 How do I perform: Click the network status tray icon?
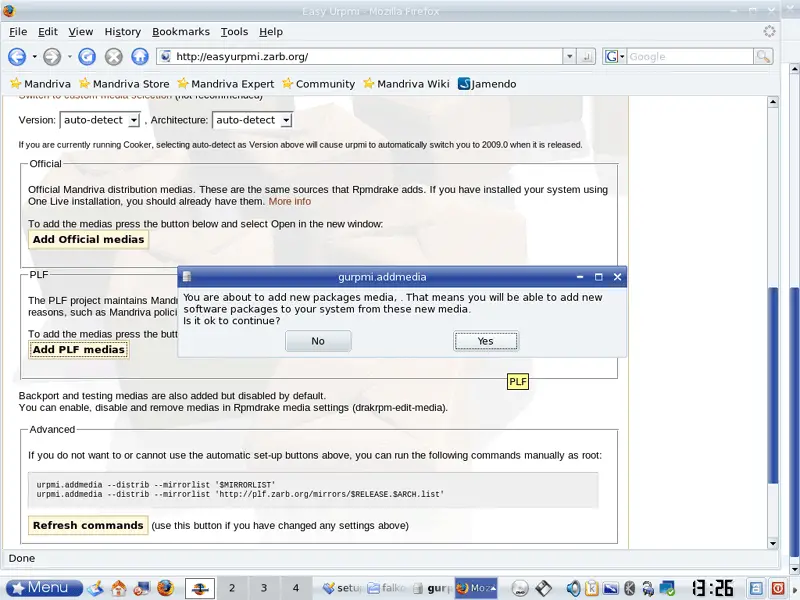pos(667,588)
